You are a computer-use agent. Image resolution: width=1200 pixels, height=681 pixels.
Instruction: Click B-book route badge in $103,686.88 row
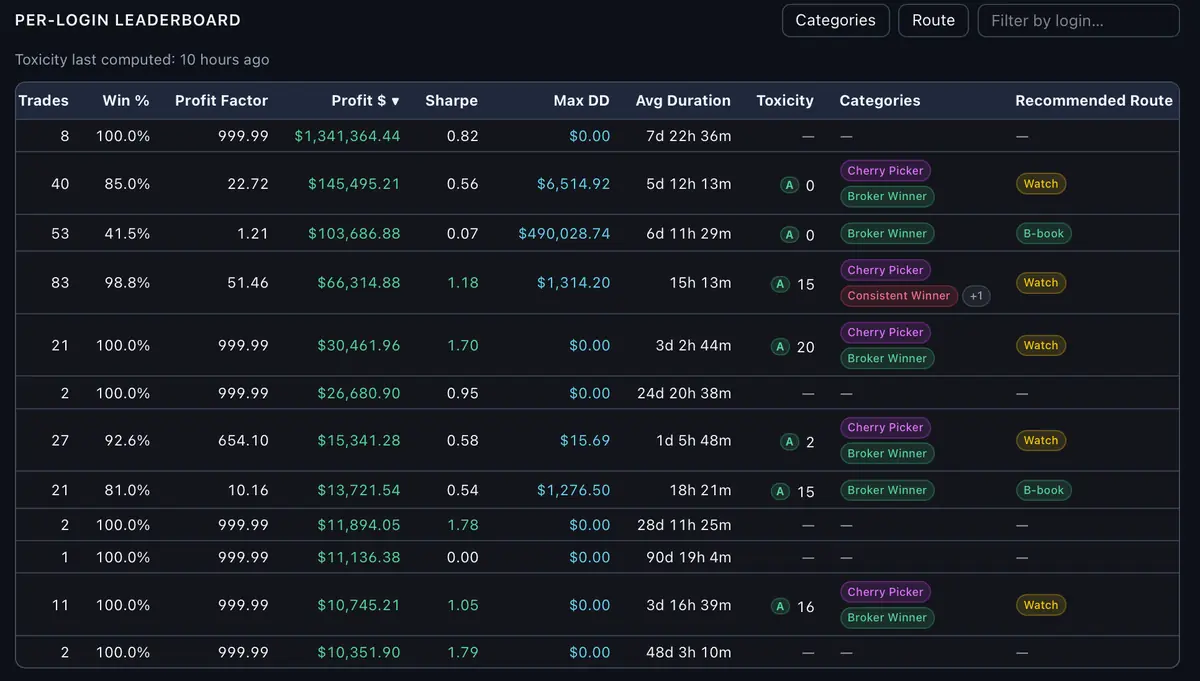[1043, 233]
